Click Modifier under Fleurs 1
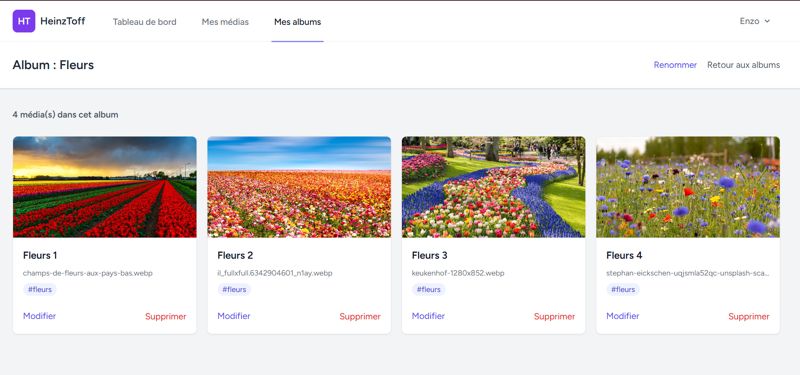 [39, 316]
